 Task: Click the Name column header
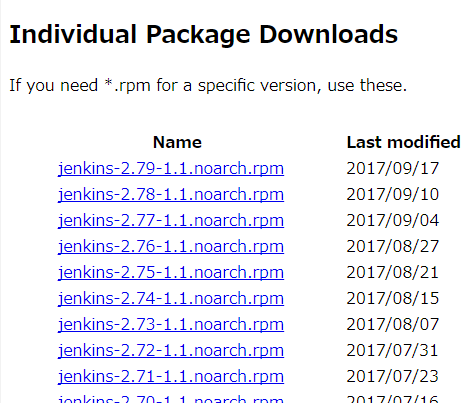click(177, 142)
